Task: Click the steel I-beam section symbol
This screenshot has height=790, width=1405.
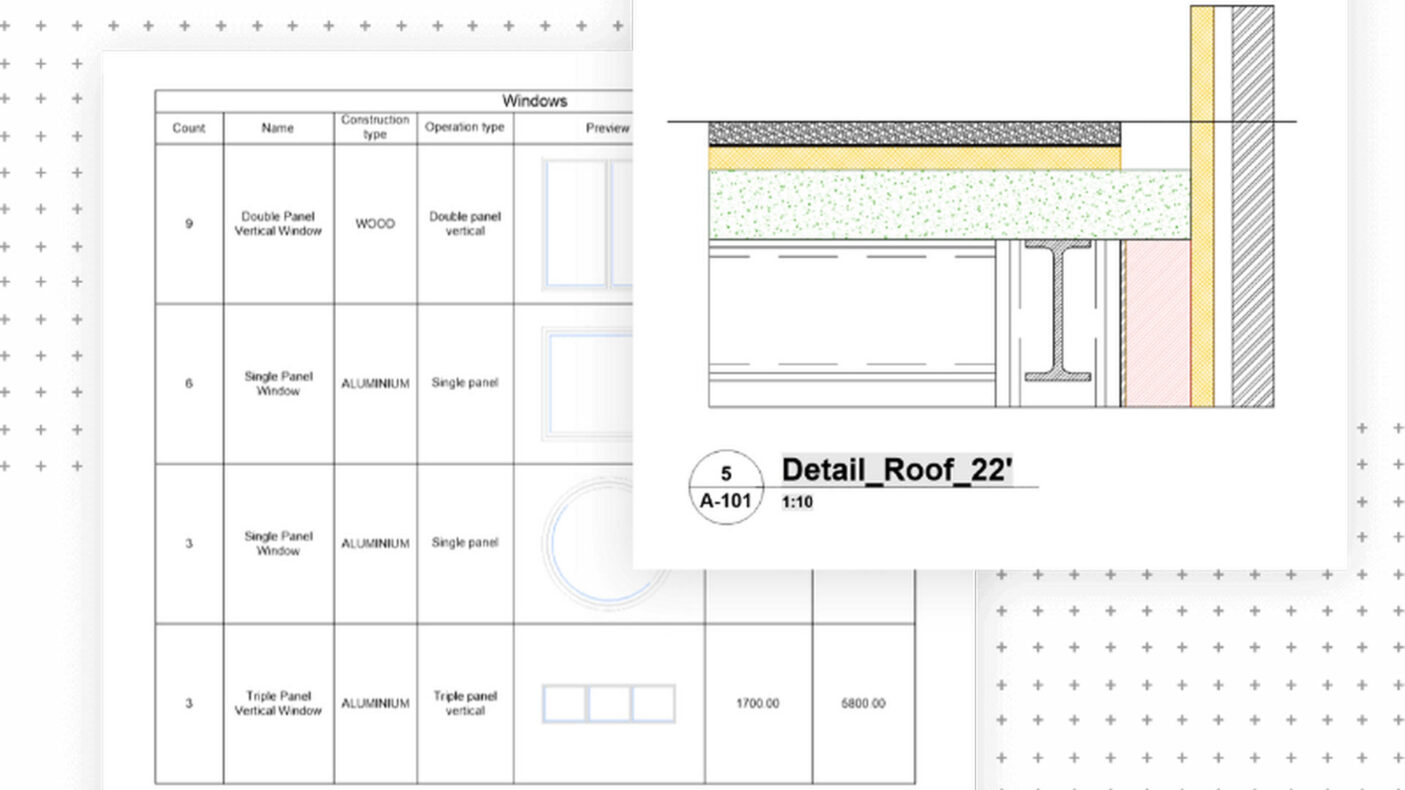Action: [x=1058, y=311]
